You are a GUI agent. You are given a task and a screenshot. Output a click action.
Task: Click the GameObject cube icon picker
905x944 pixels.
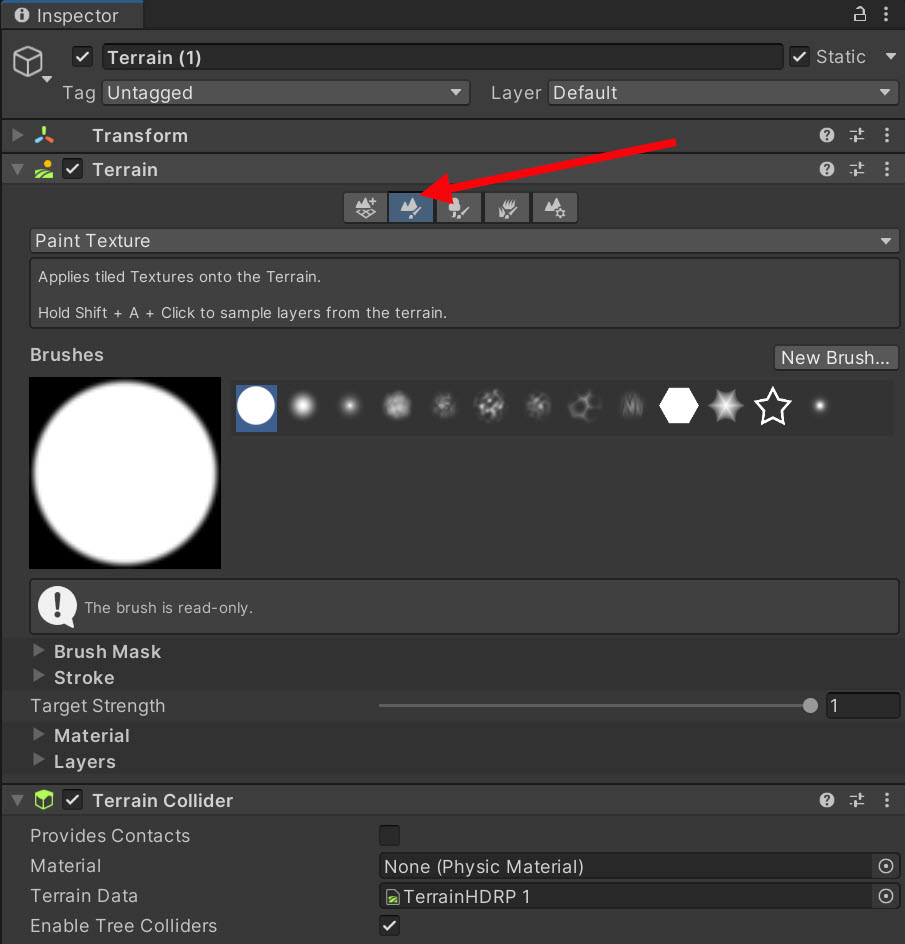28,62
